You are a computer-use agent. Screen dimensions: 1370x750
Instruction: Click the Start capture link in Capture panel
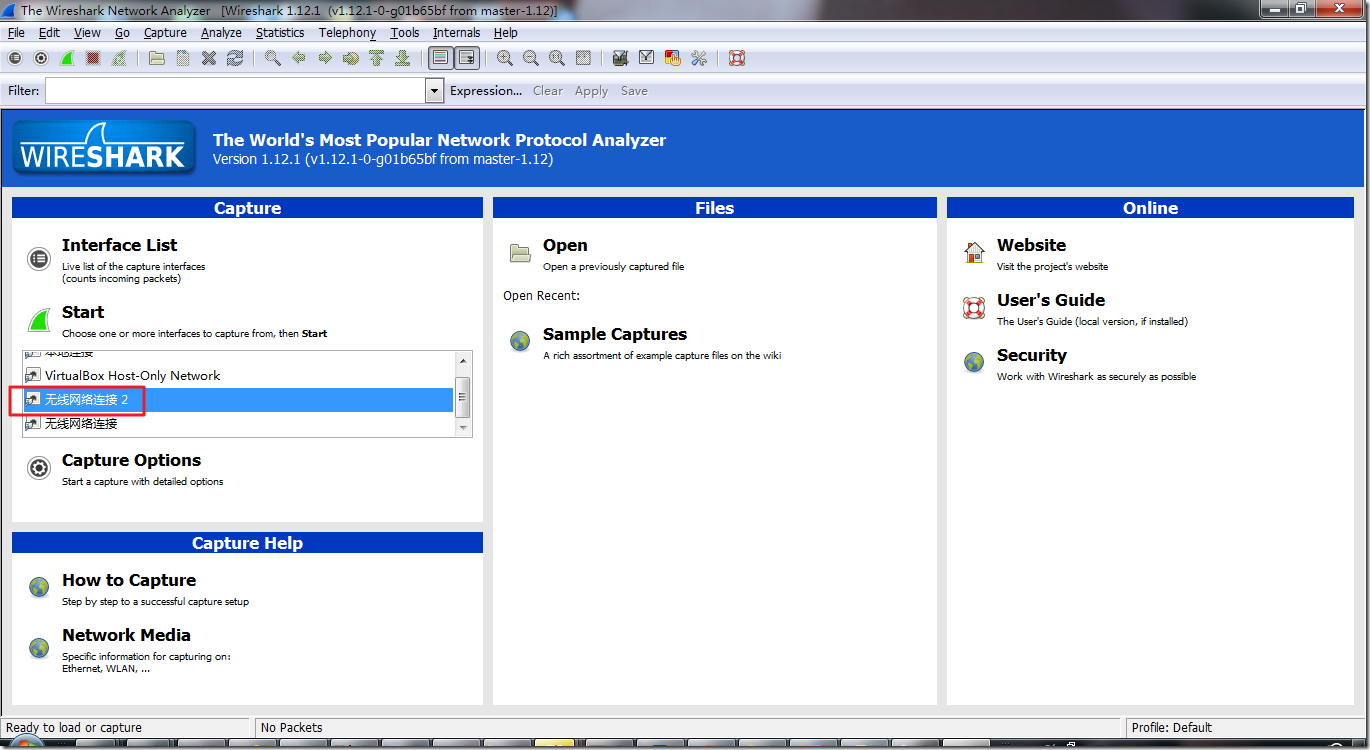tap(83, 312)
